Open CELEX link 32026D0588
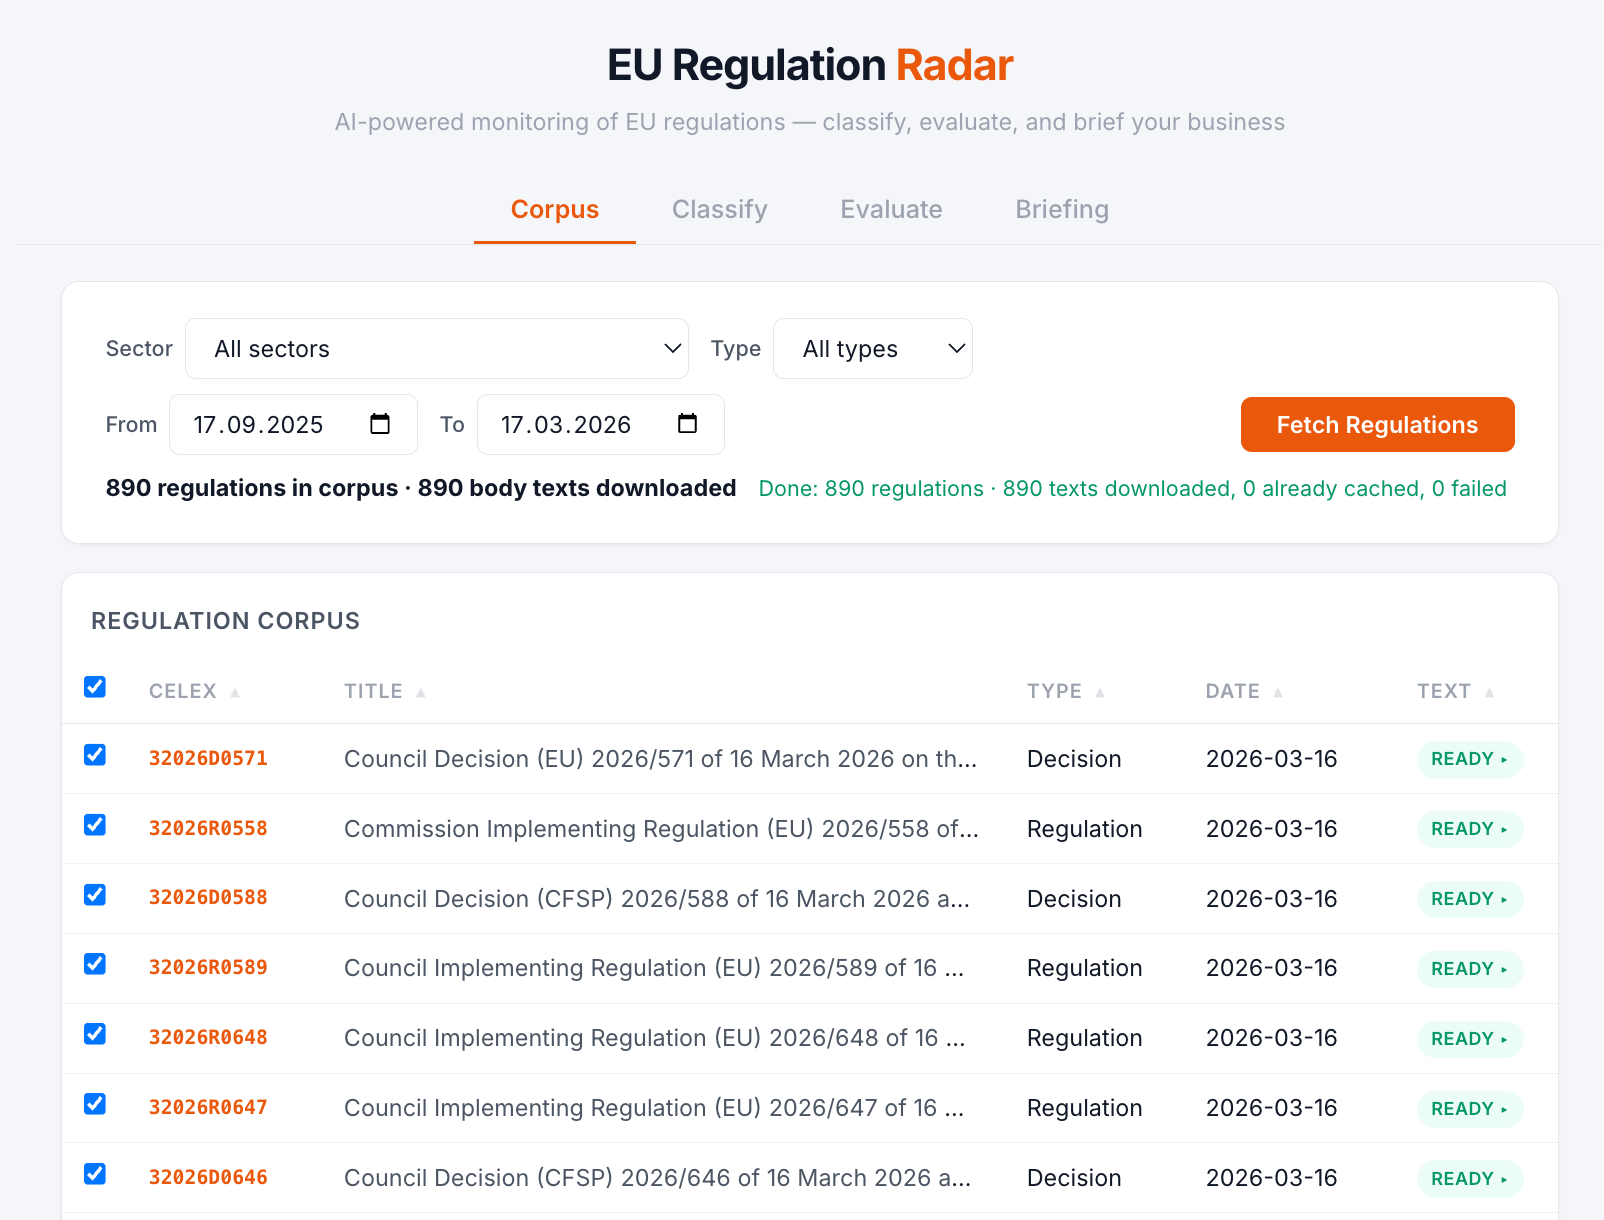The height and width of the screenshot is (1220, 1604). 208,898
